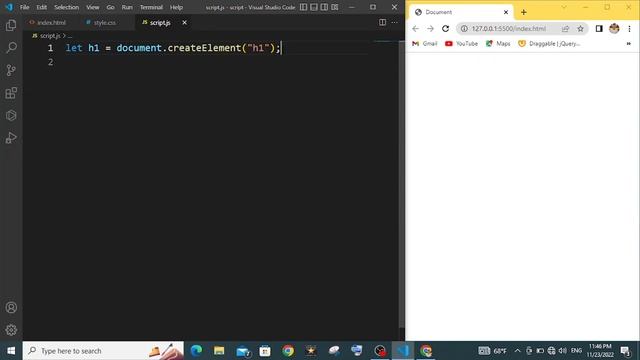Open Microsoft Store from taskbar

click(265, 351)
